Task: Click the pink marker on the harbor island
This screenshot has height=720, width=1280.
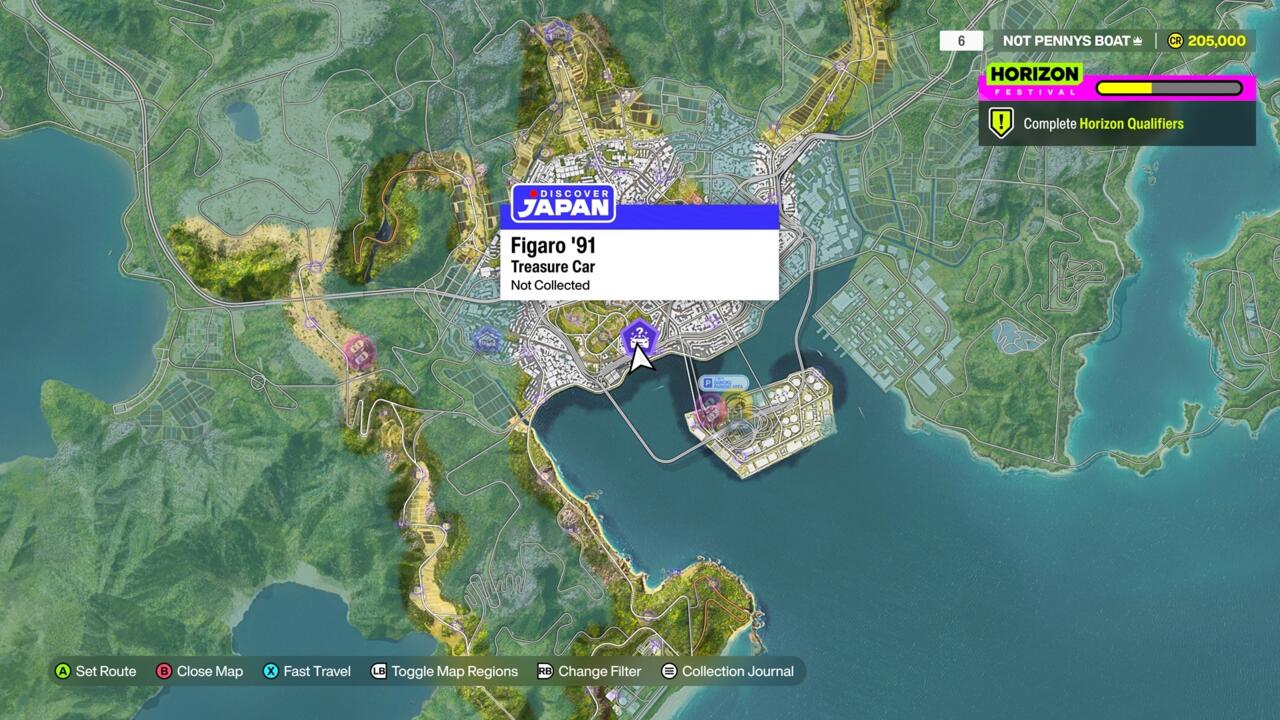Action: pyautogui.click(x=711, y=408)
